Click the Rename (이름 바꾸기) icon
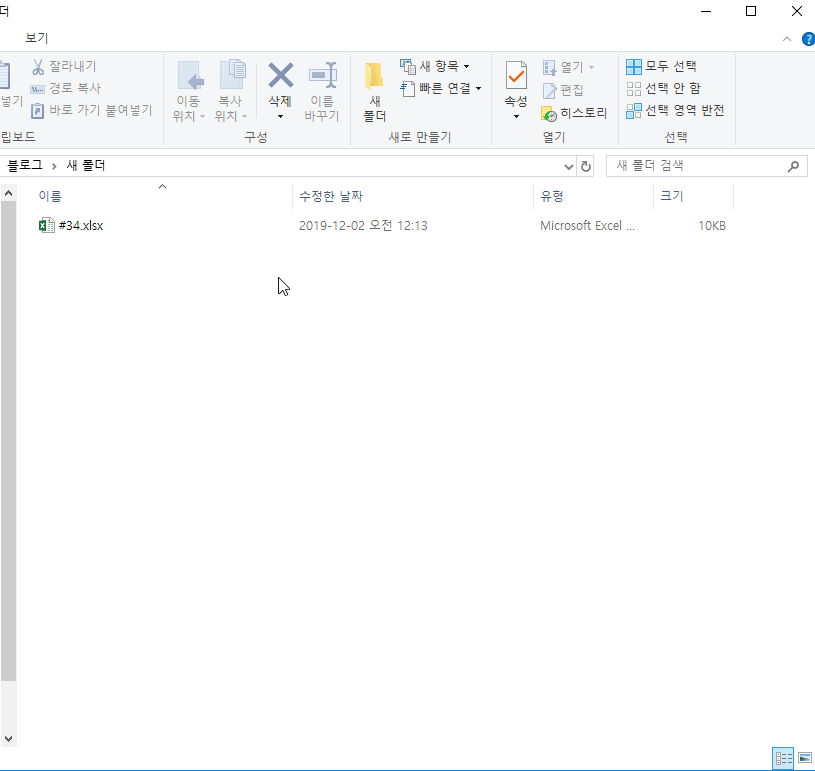The image size is (815, 771). pyautogui.click(x=322, y=75)
